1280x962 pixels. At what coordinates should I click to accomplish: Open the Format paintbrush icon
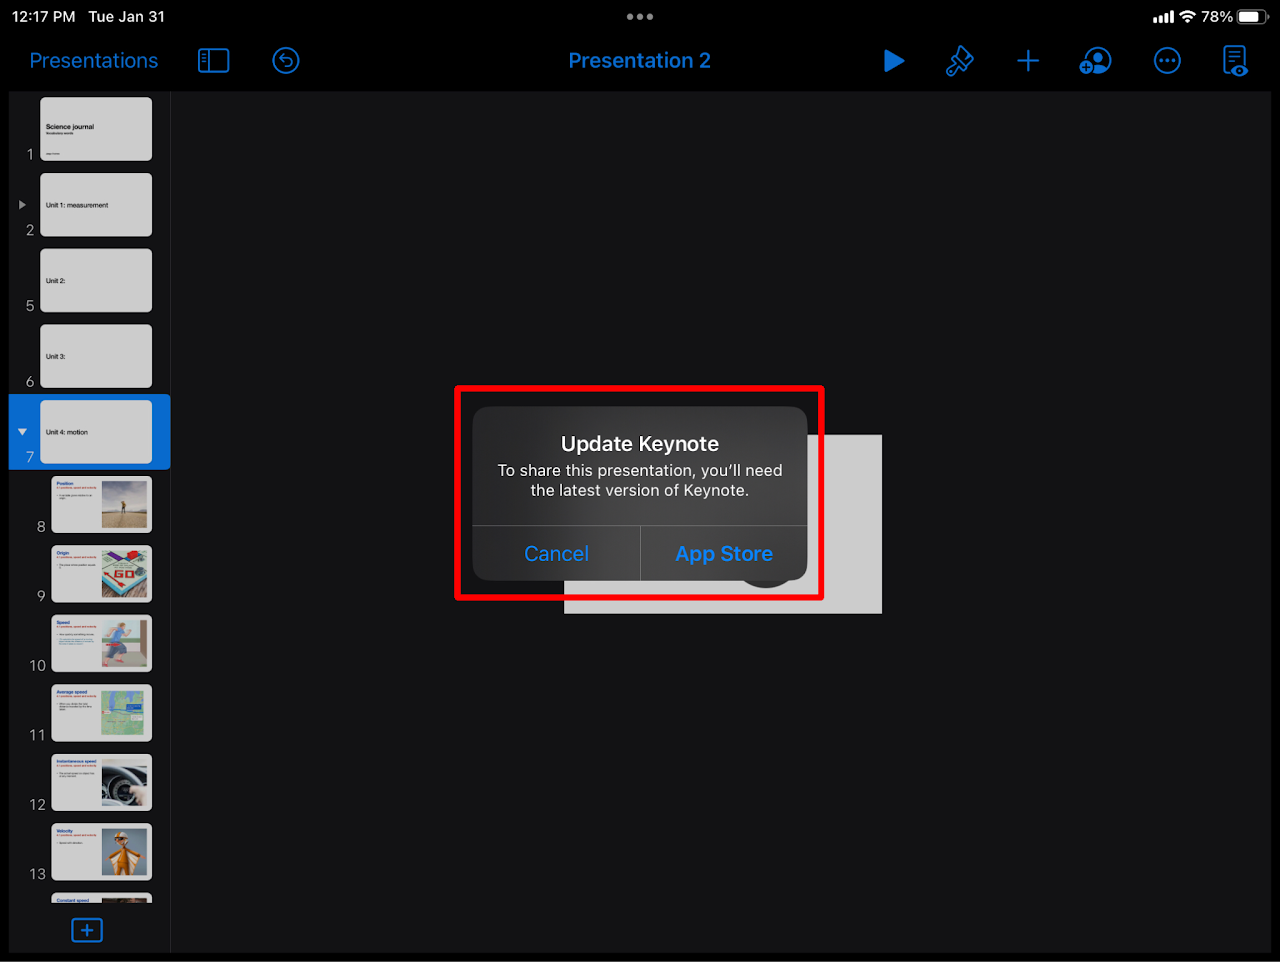tap(959, 61)
